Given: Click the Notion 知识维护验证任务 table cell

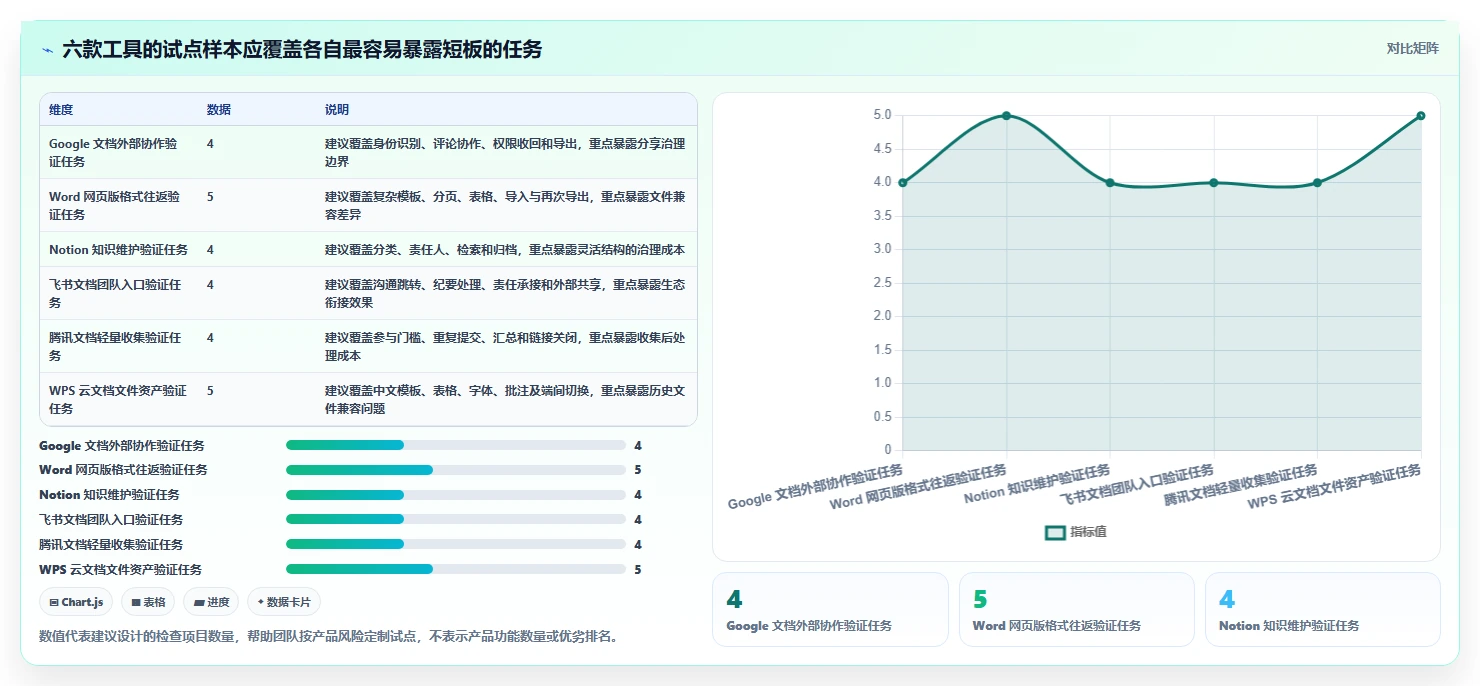Looking at the screenshot, I should tap(118, 250).
